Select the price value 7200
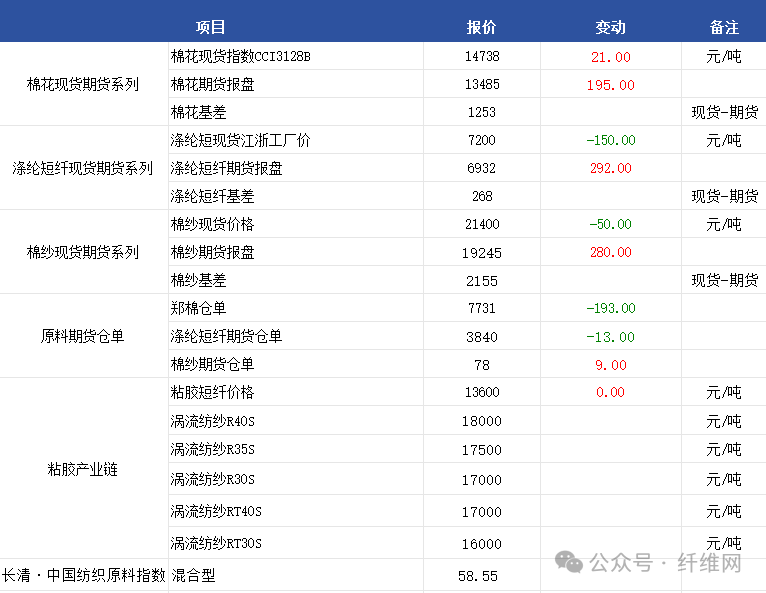This screenshot has height=593, width=766. click(x=482, y=140)
